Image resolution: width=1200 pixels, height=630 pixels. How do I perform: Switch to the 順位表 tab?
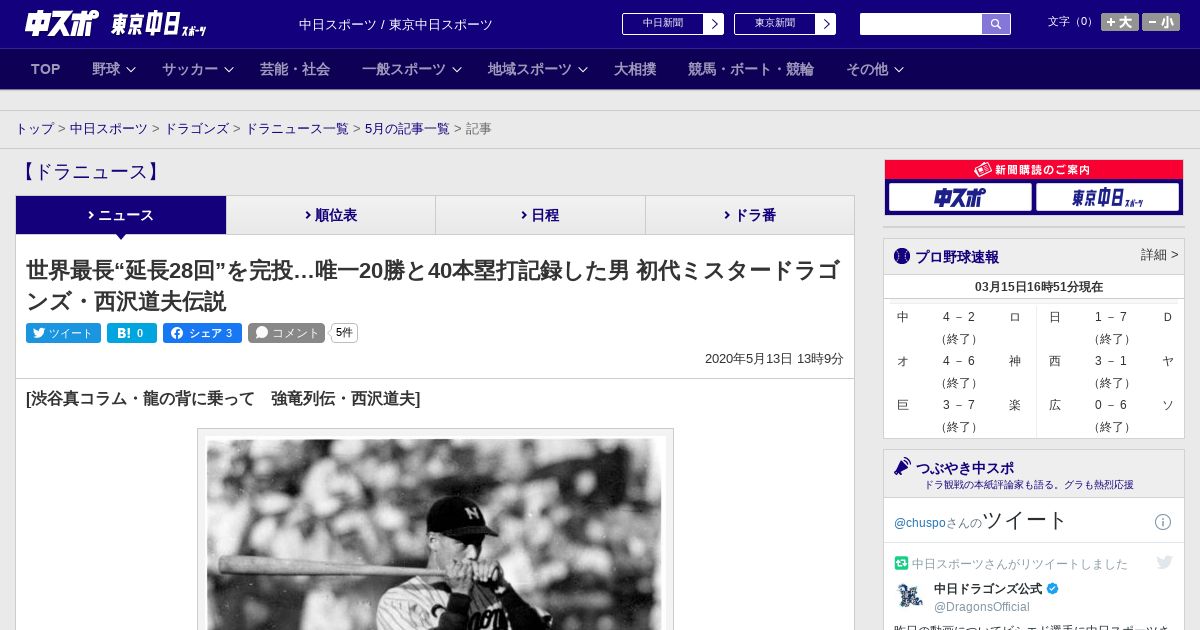click(x=331, y=215)
